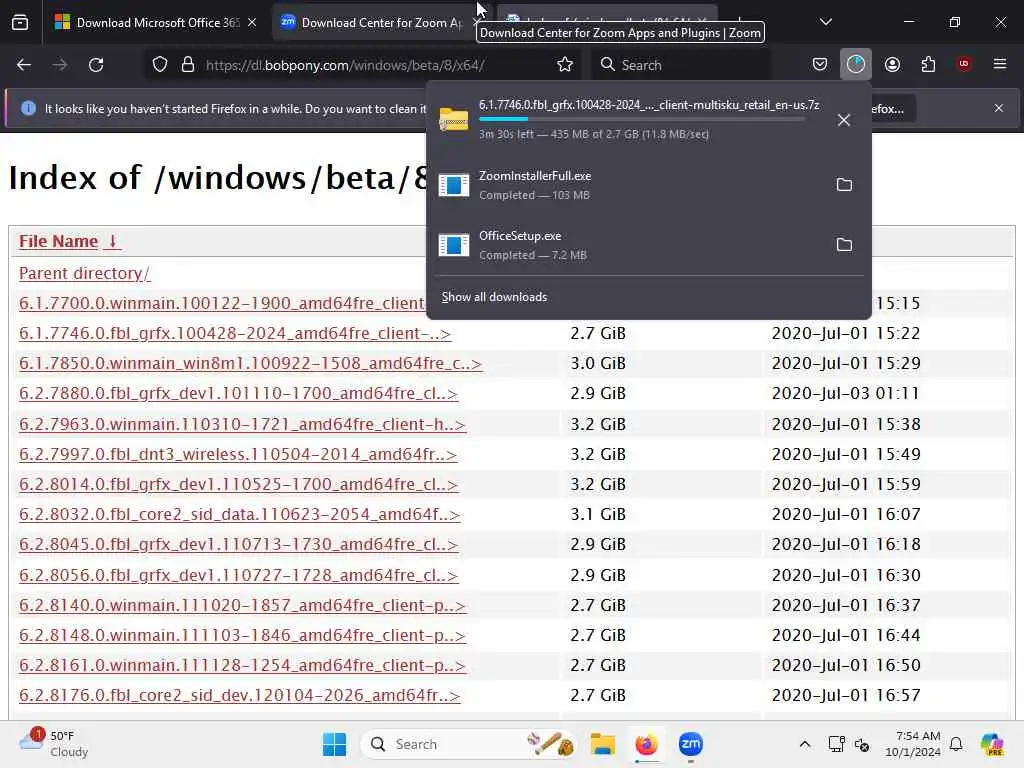Open tracking protection shield icon
The image size is (1024, 768).
pos(160,65)
